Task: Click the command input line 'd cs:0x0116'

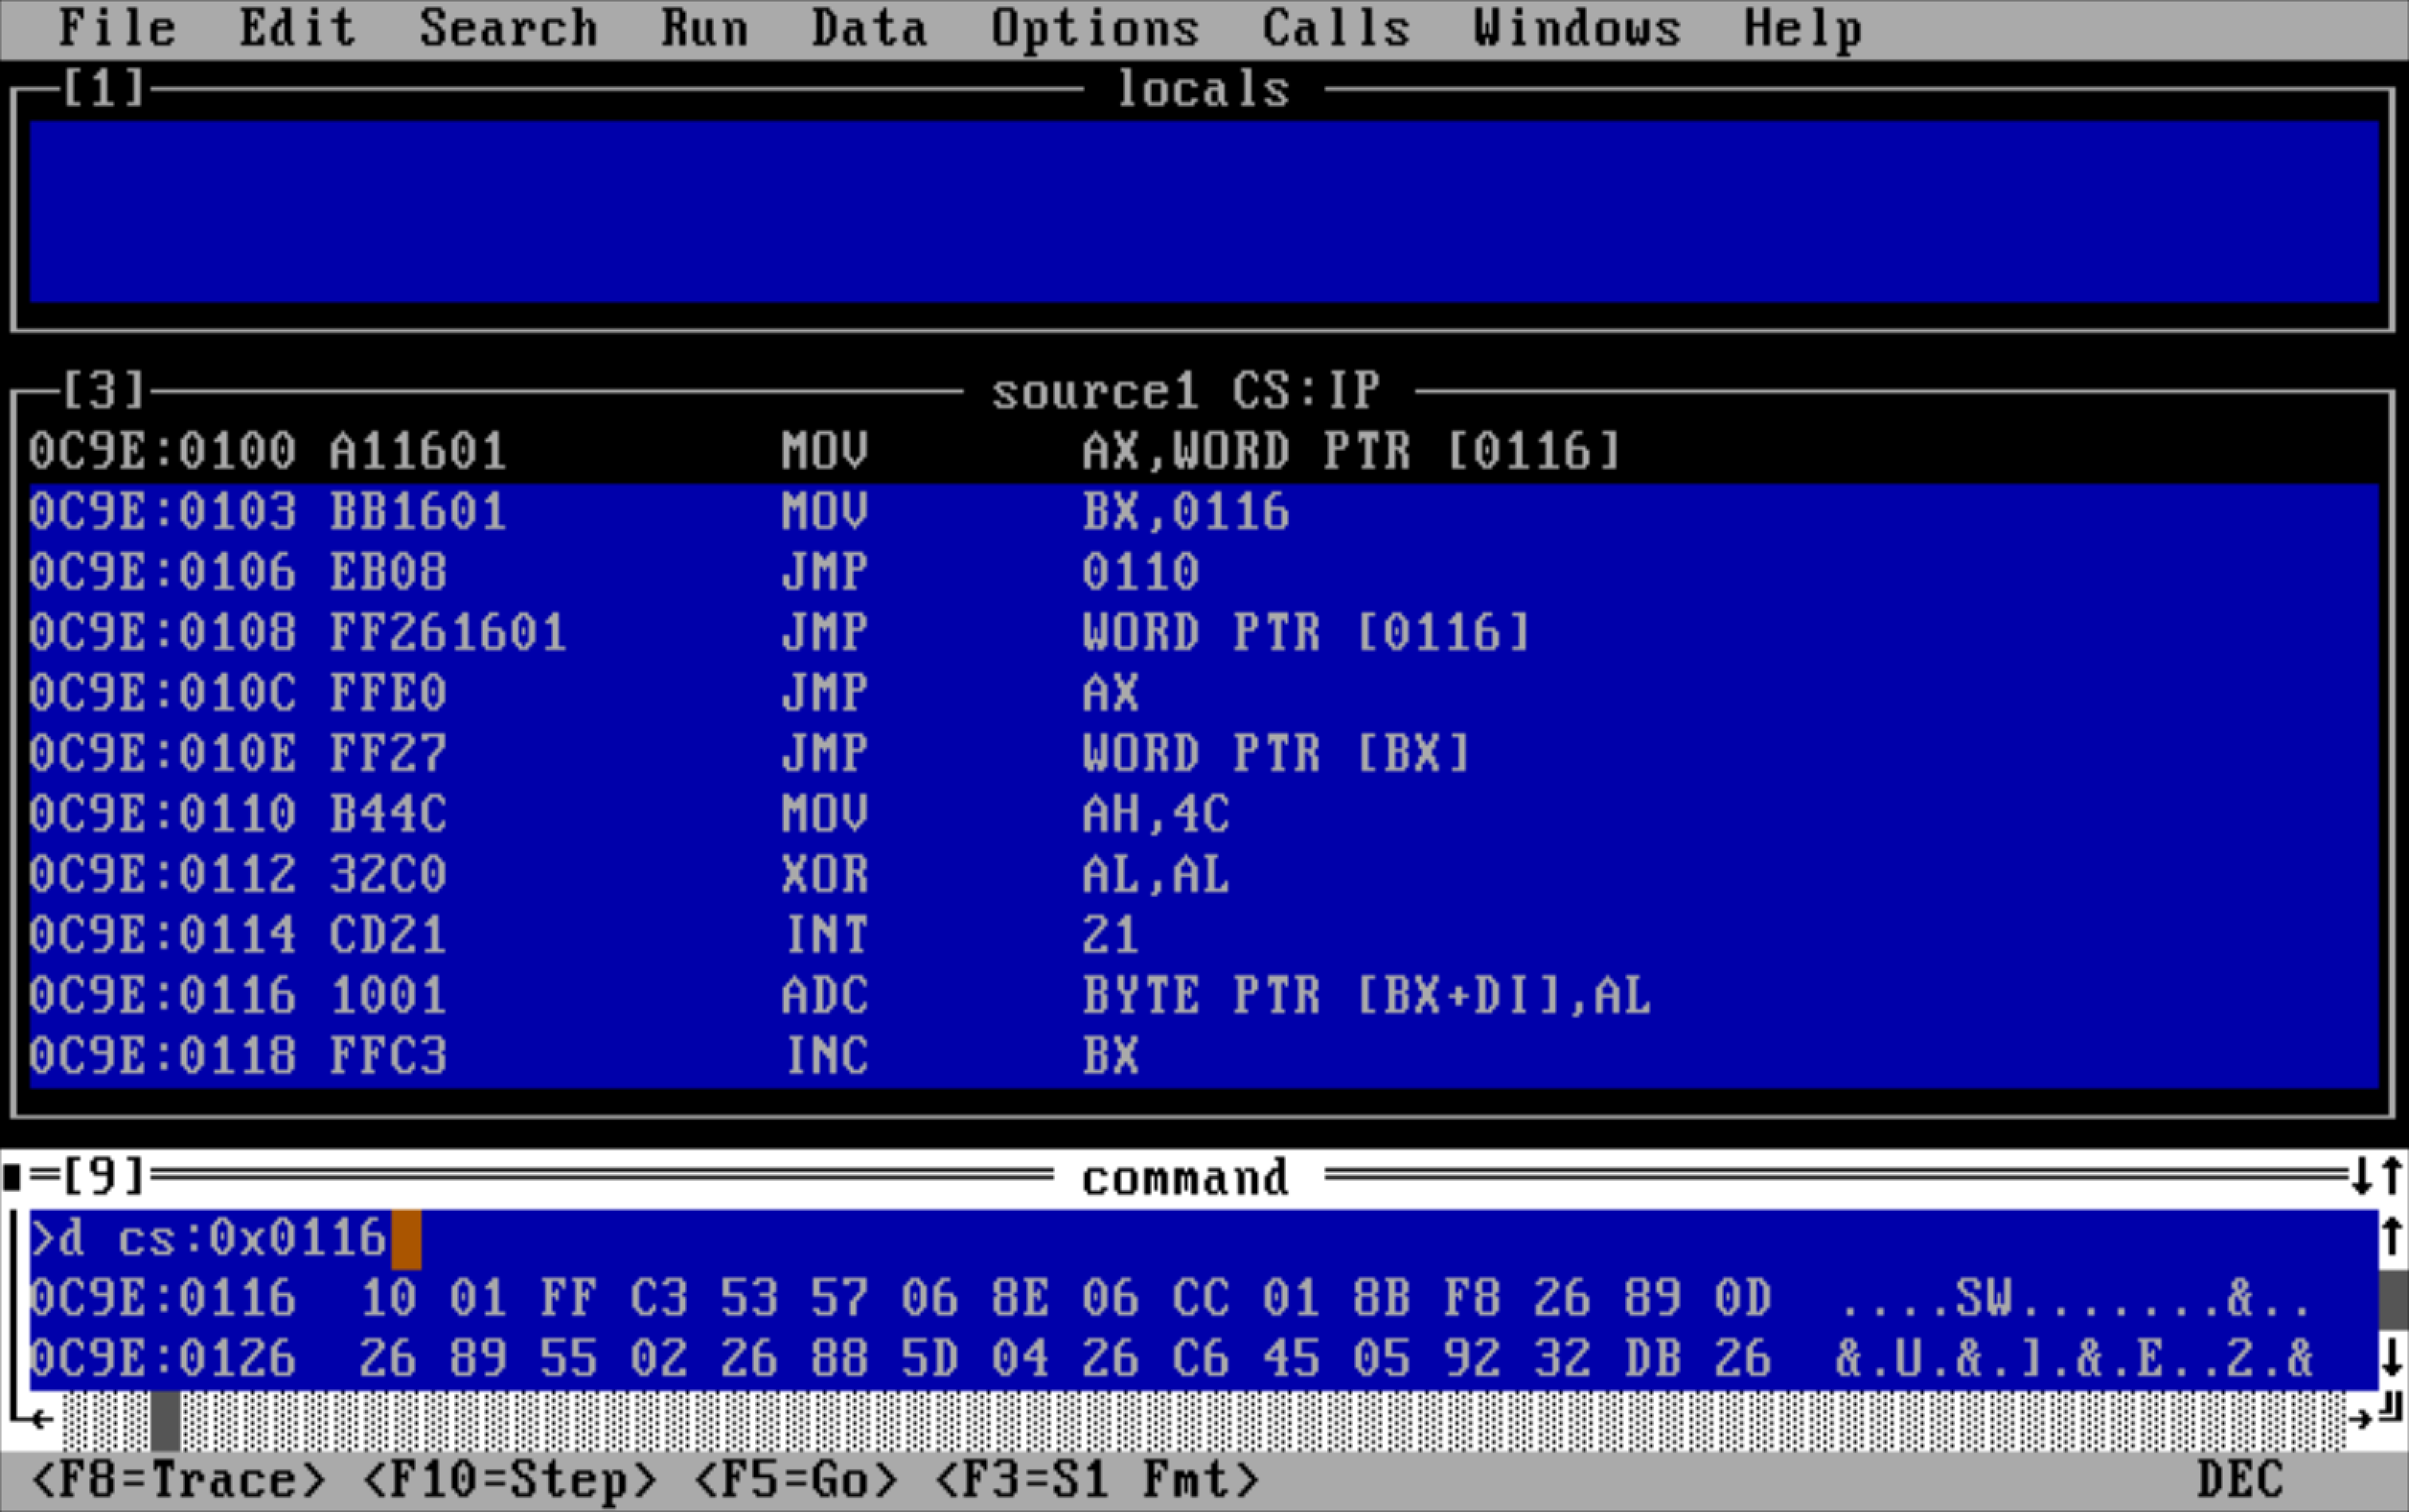Action: point(1203,1238)
